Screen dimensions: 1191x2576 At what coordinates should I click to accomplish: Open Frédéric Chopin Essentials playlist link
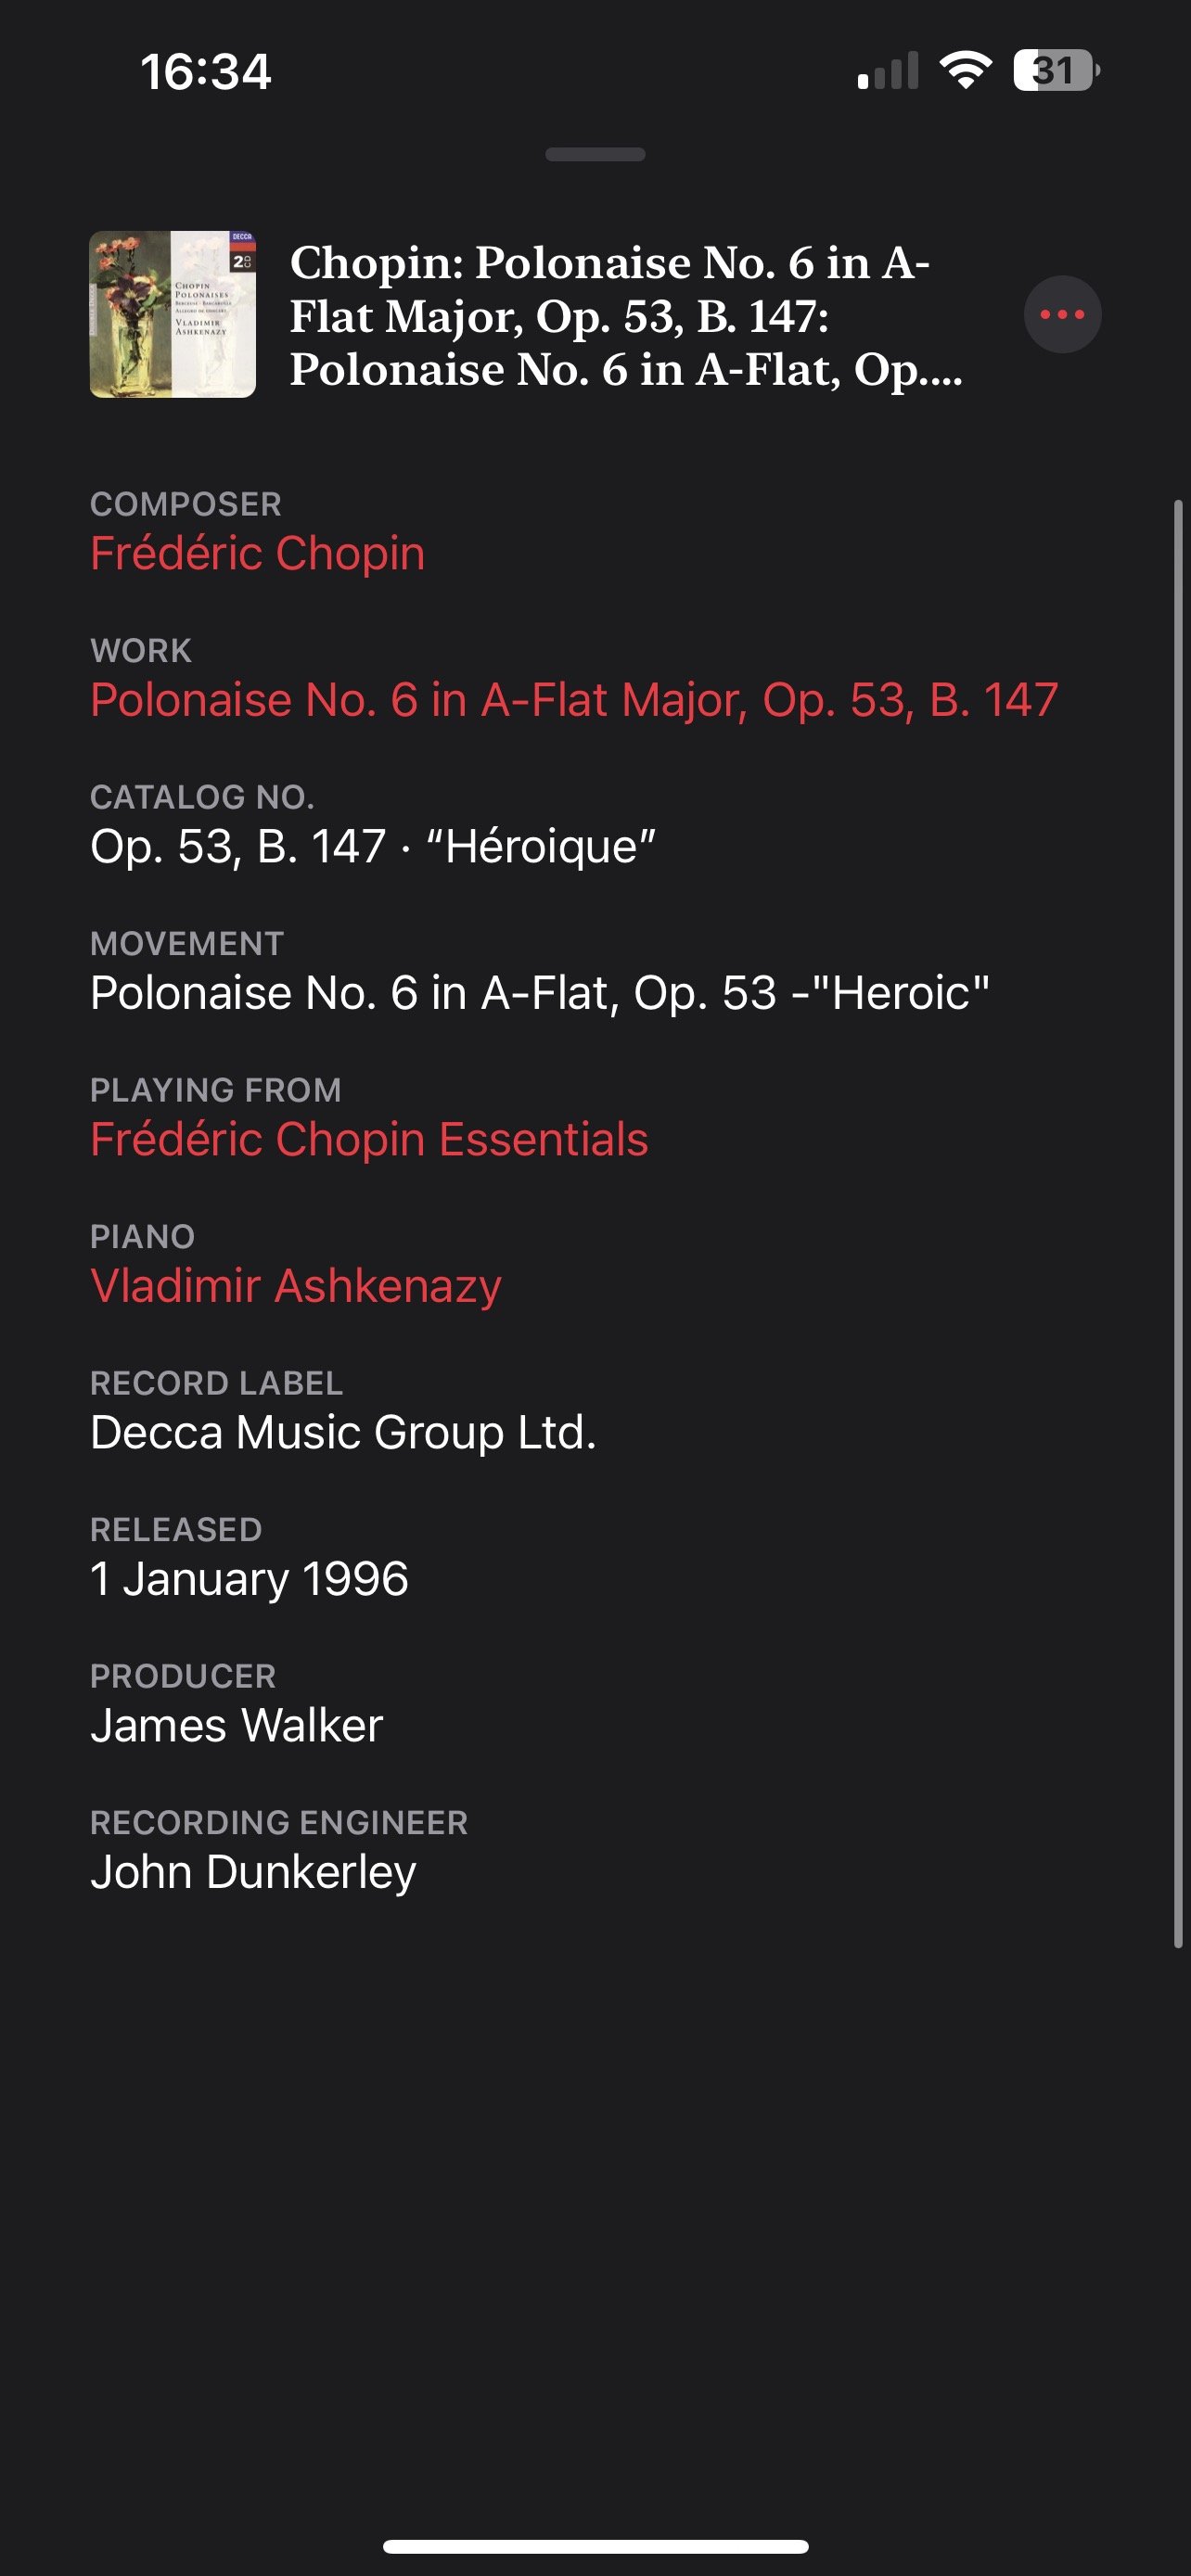(x=369, y=1139)
